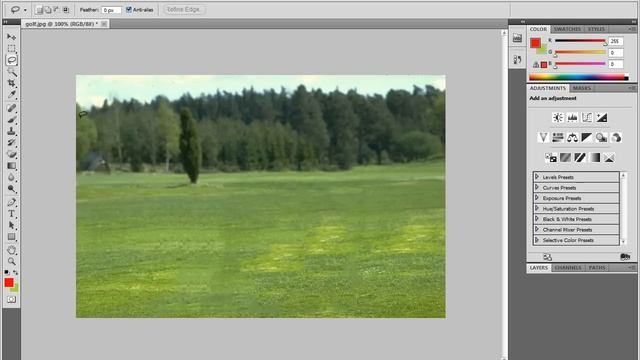Select the Zoom tool in the toolbox

click(x=11, y=261)
